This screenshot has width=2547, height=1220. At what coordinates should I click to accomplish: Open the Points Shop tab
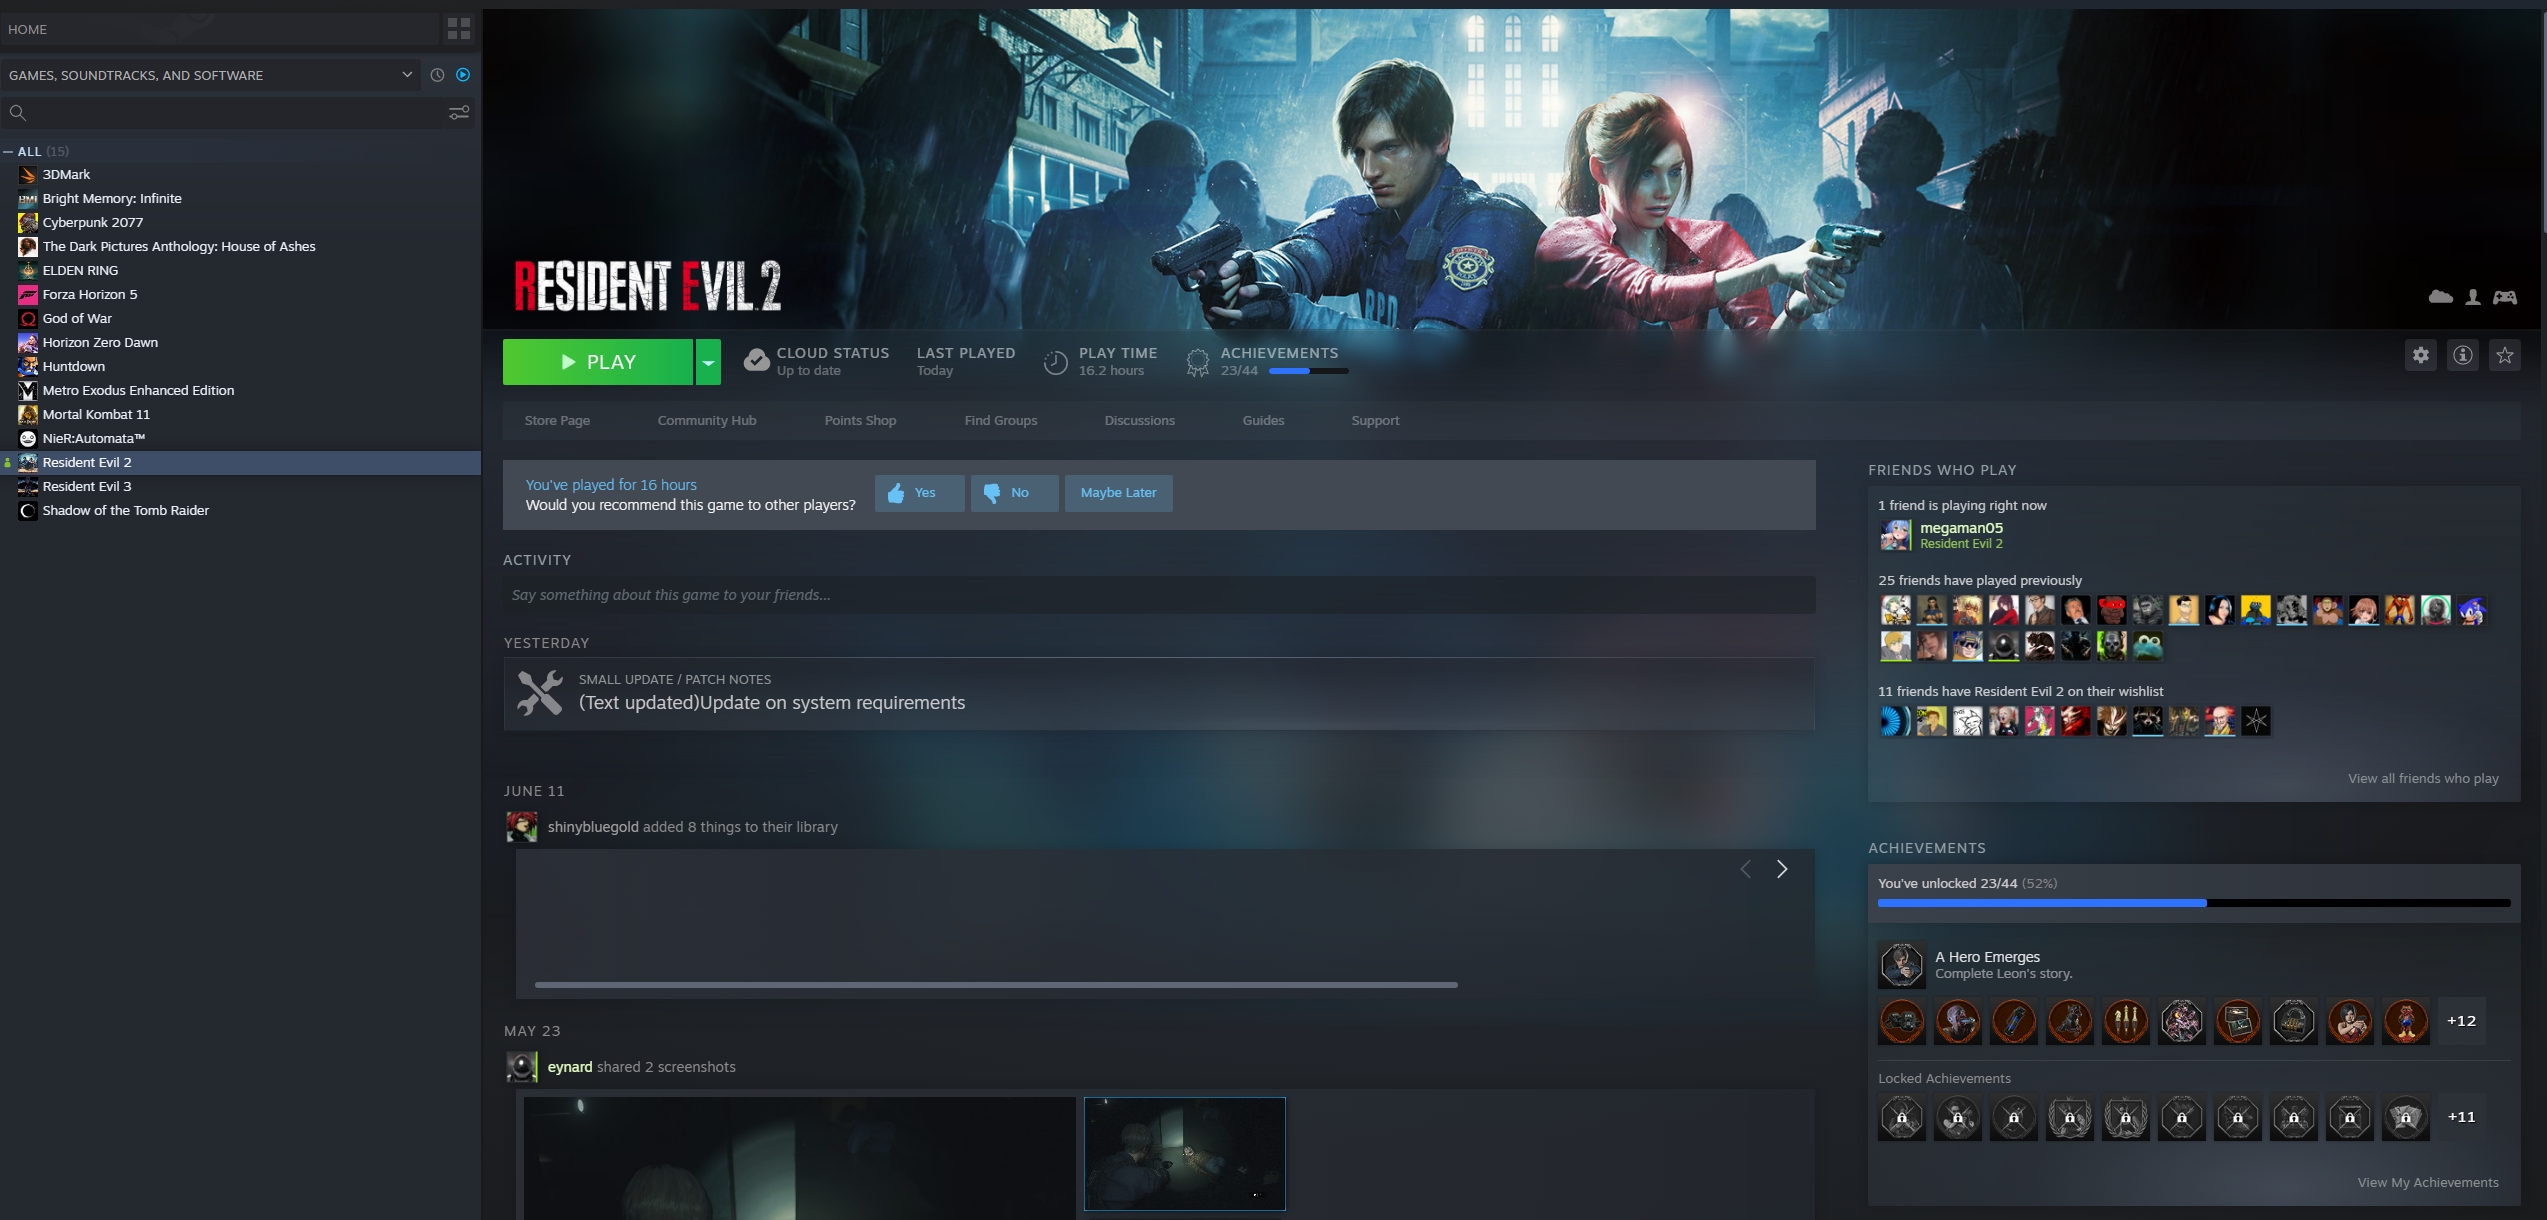860,420
